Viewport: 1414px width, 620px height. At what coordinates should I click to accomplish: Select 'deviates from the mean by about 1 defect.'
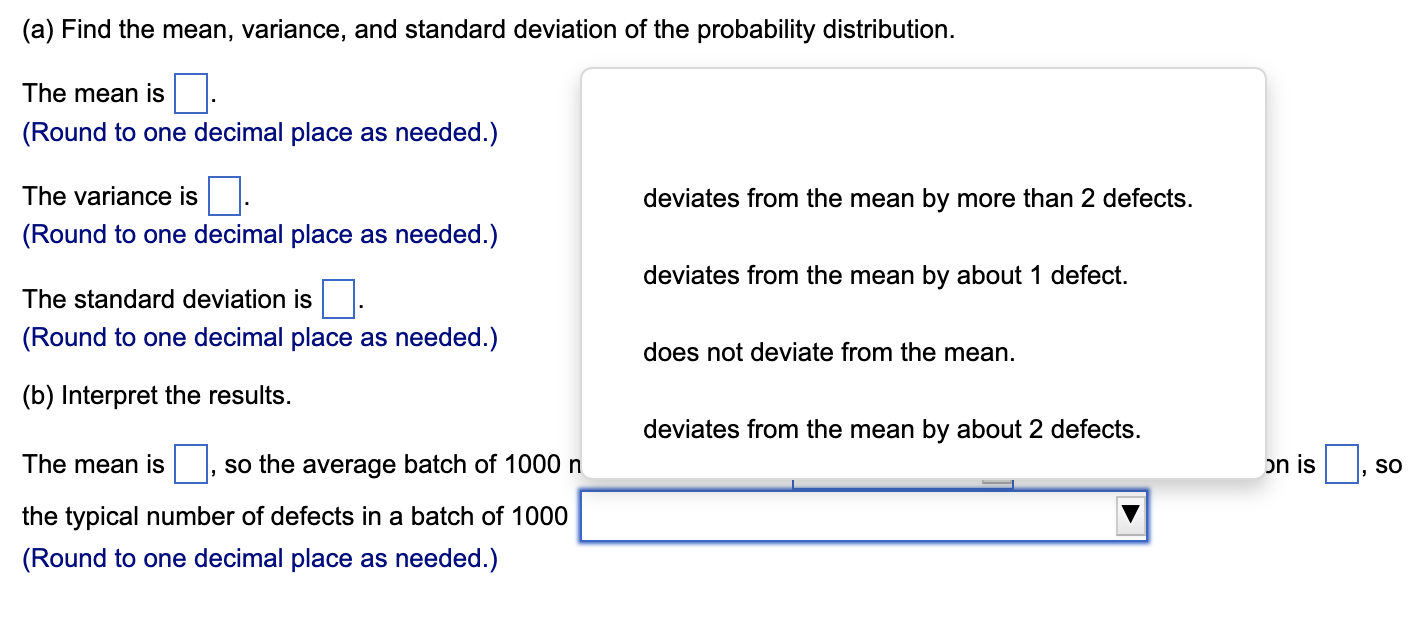[x=886, y=275]
